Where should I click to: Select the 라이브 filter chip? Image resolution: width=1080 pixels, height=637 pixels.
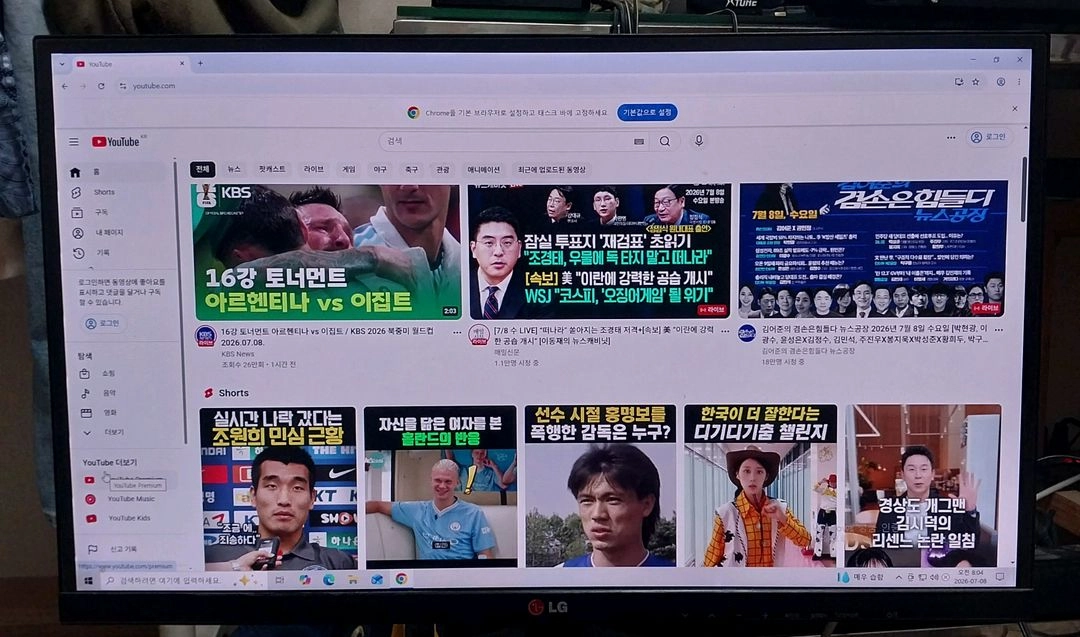pyautogui.click(x=313, y=169)
